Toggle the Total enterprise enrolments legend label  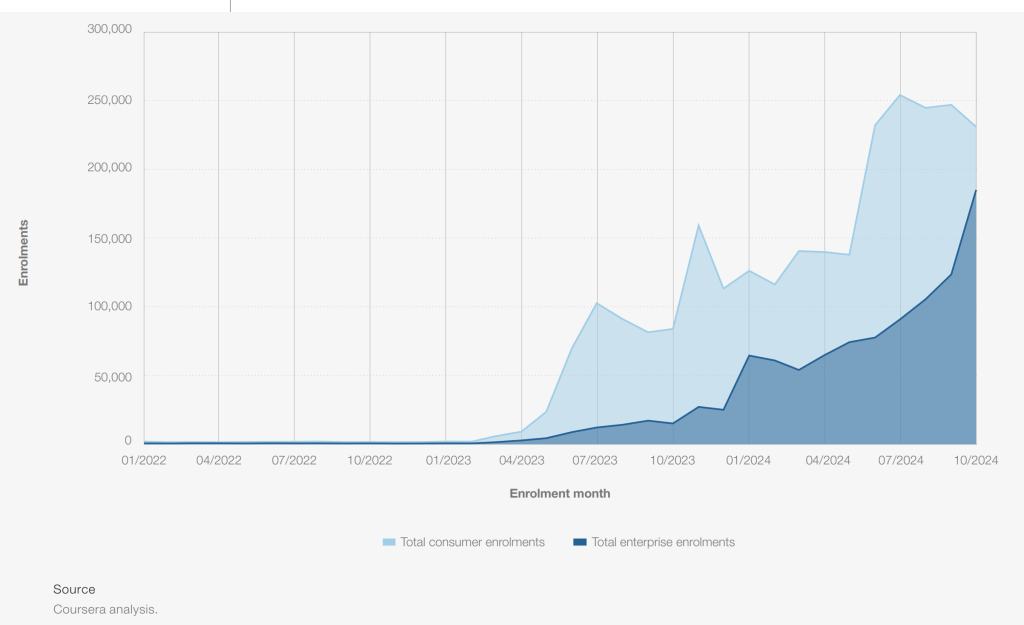coord(663,542)
